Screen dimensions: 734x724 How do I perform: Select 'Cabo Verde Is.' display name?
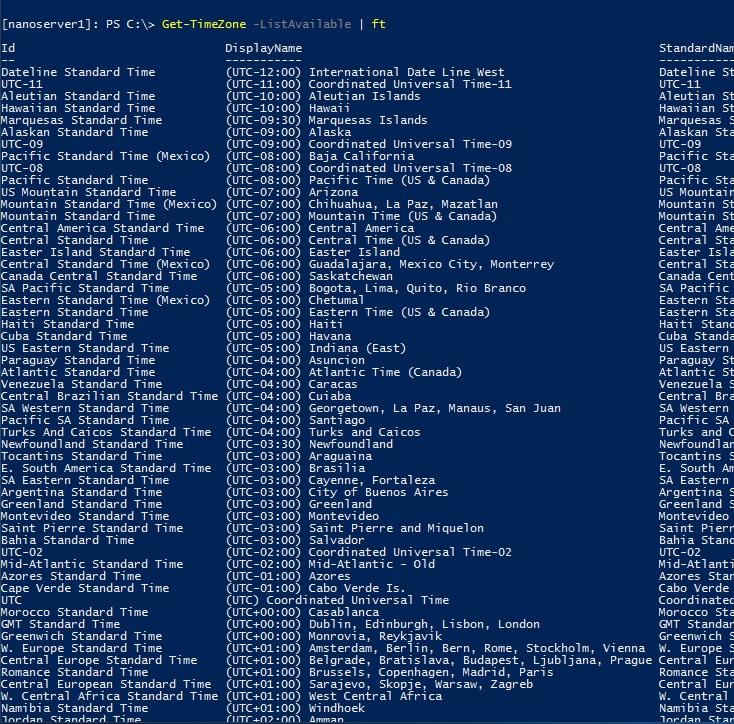coord(357,588)
